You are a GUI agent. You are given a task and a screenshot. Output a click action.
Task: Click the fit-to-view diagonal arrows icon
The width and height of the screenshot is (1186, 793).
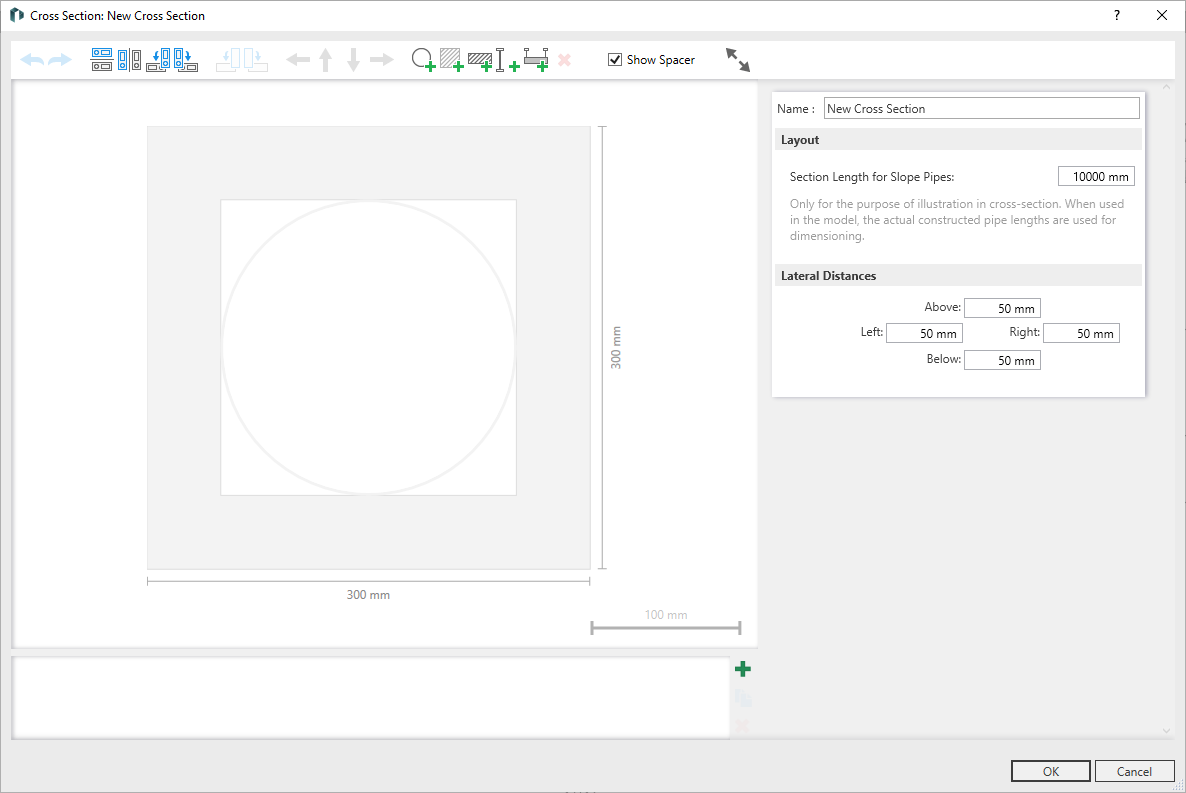[737, 60]
